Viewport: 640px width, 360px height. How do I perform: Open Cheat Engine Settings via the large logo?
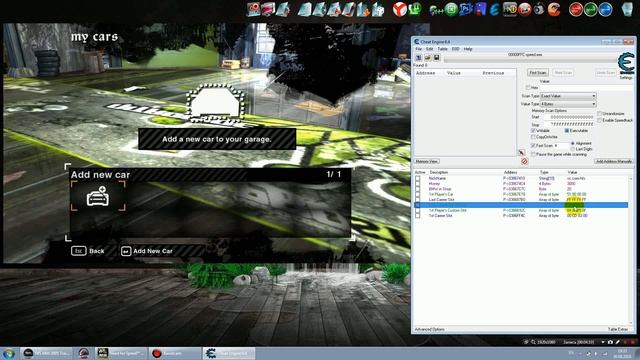626,63
